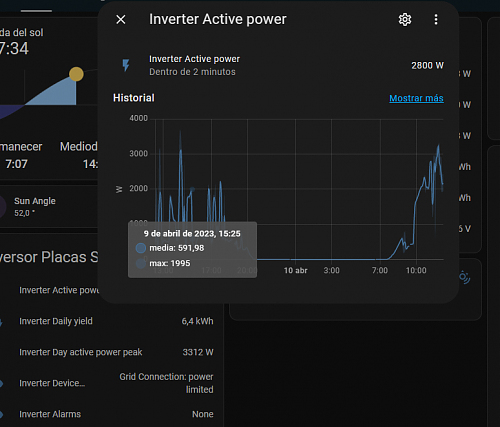The height and width of the screenshot is (427, 500).
Task: Click the media legend circle in tooltip
Action: tap(141, 248)
